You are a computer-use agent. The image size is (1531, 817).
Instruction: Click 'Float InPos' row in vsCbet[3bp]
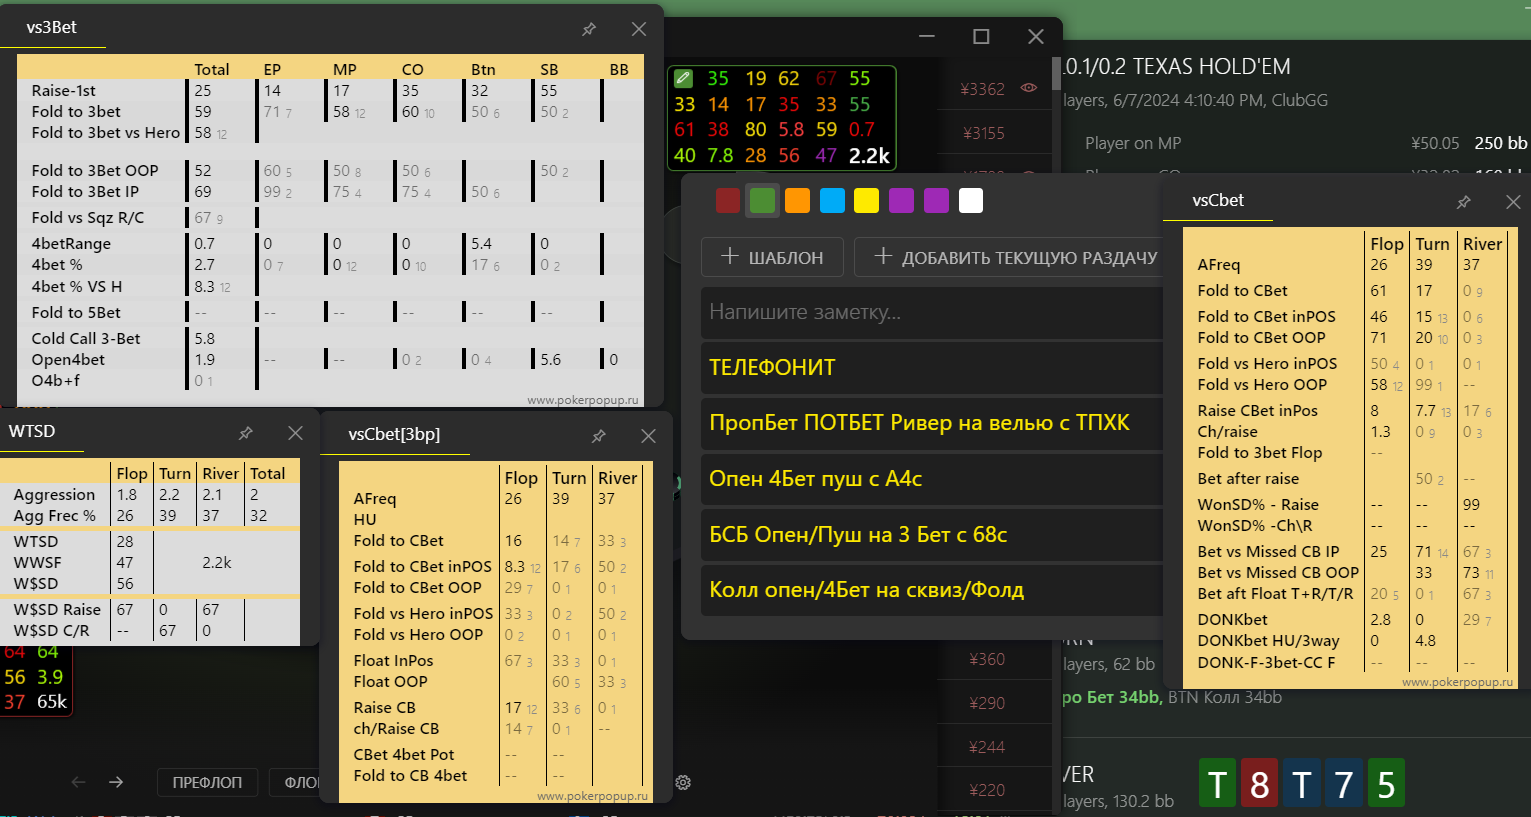tap(393, 661)
